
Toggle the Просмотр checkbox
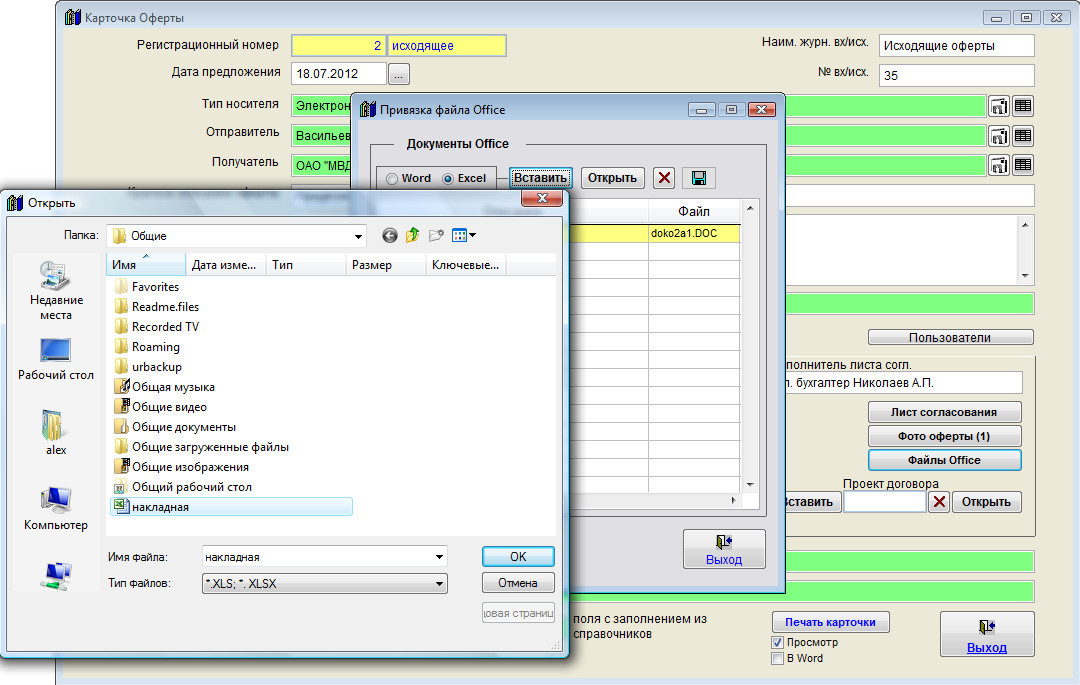pos(778,642)
